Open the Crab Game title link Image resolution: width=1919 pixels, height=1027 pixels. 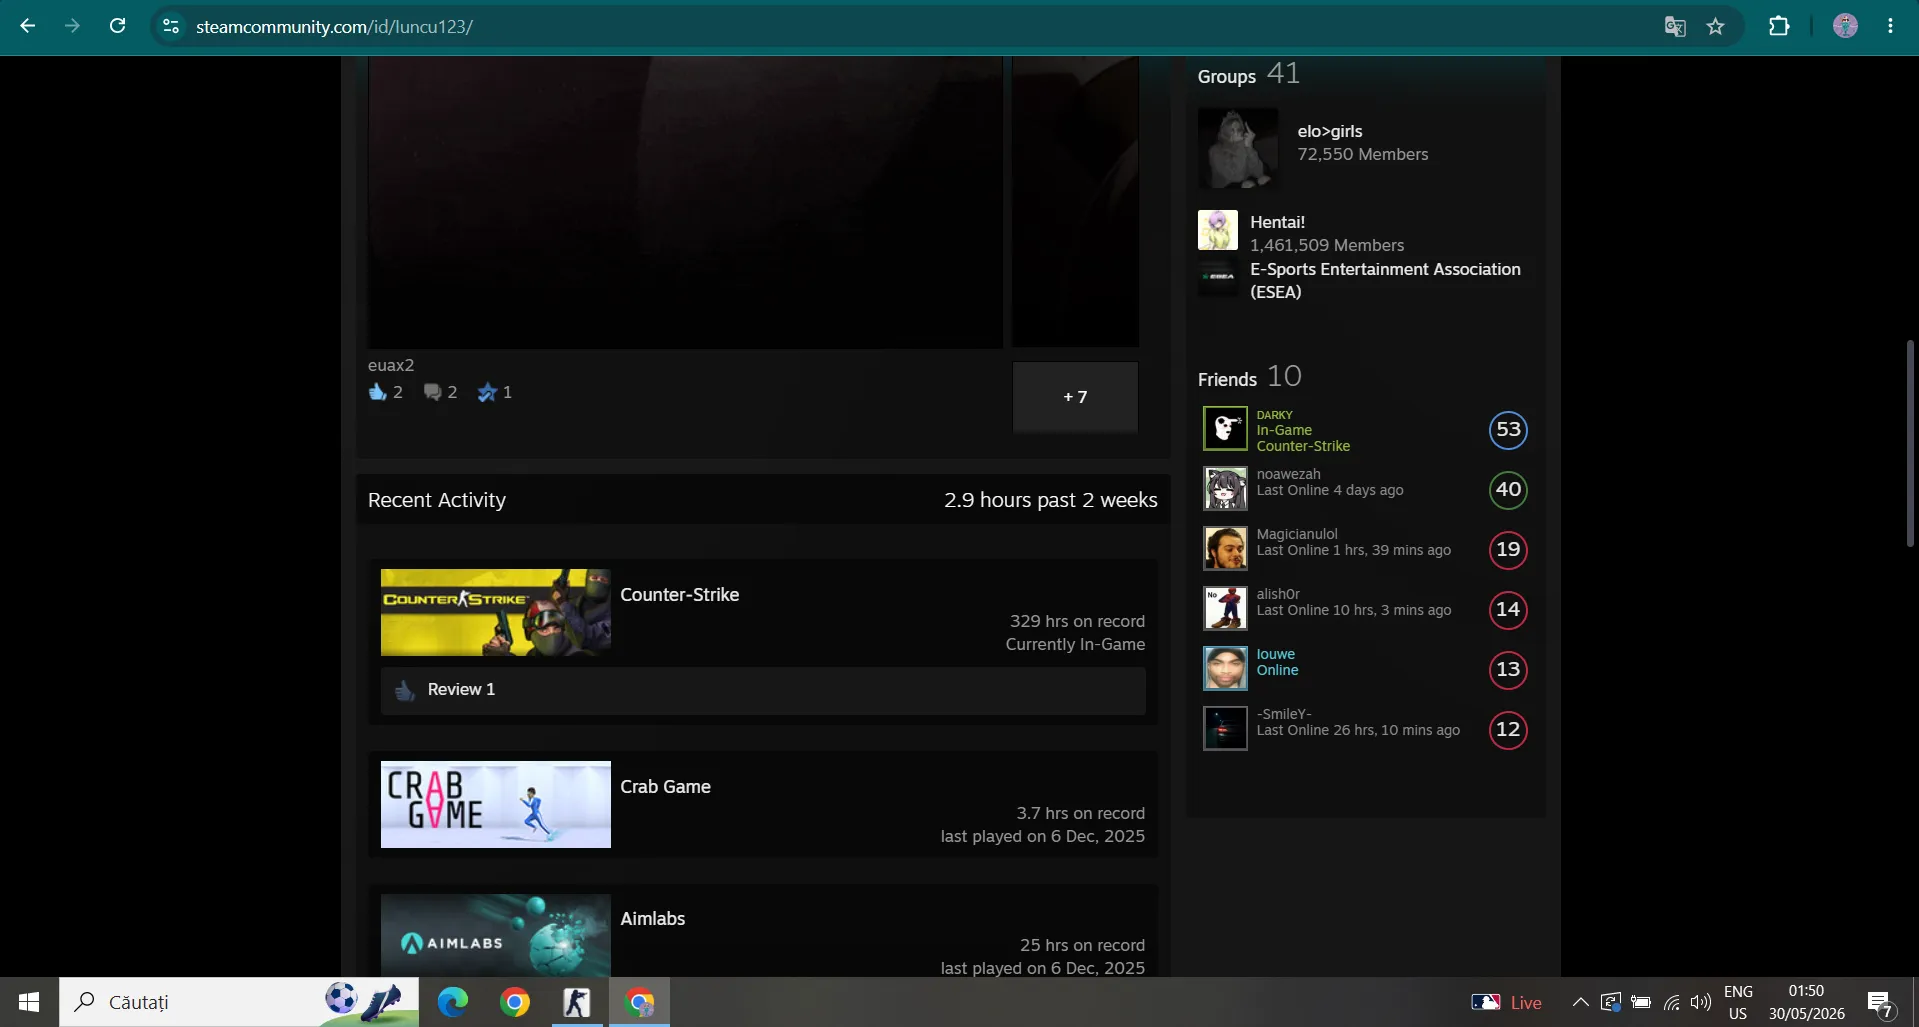pos(666,787)
